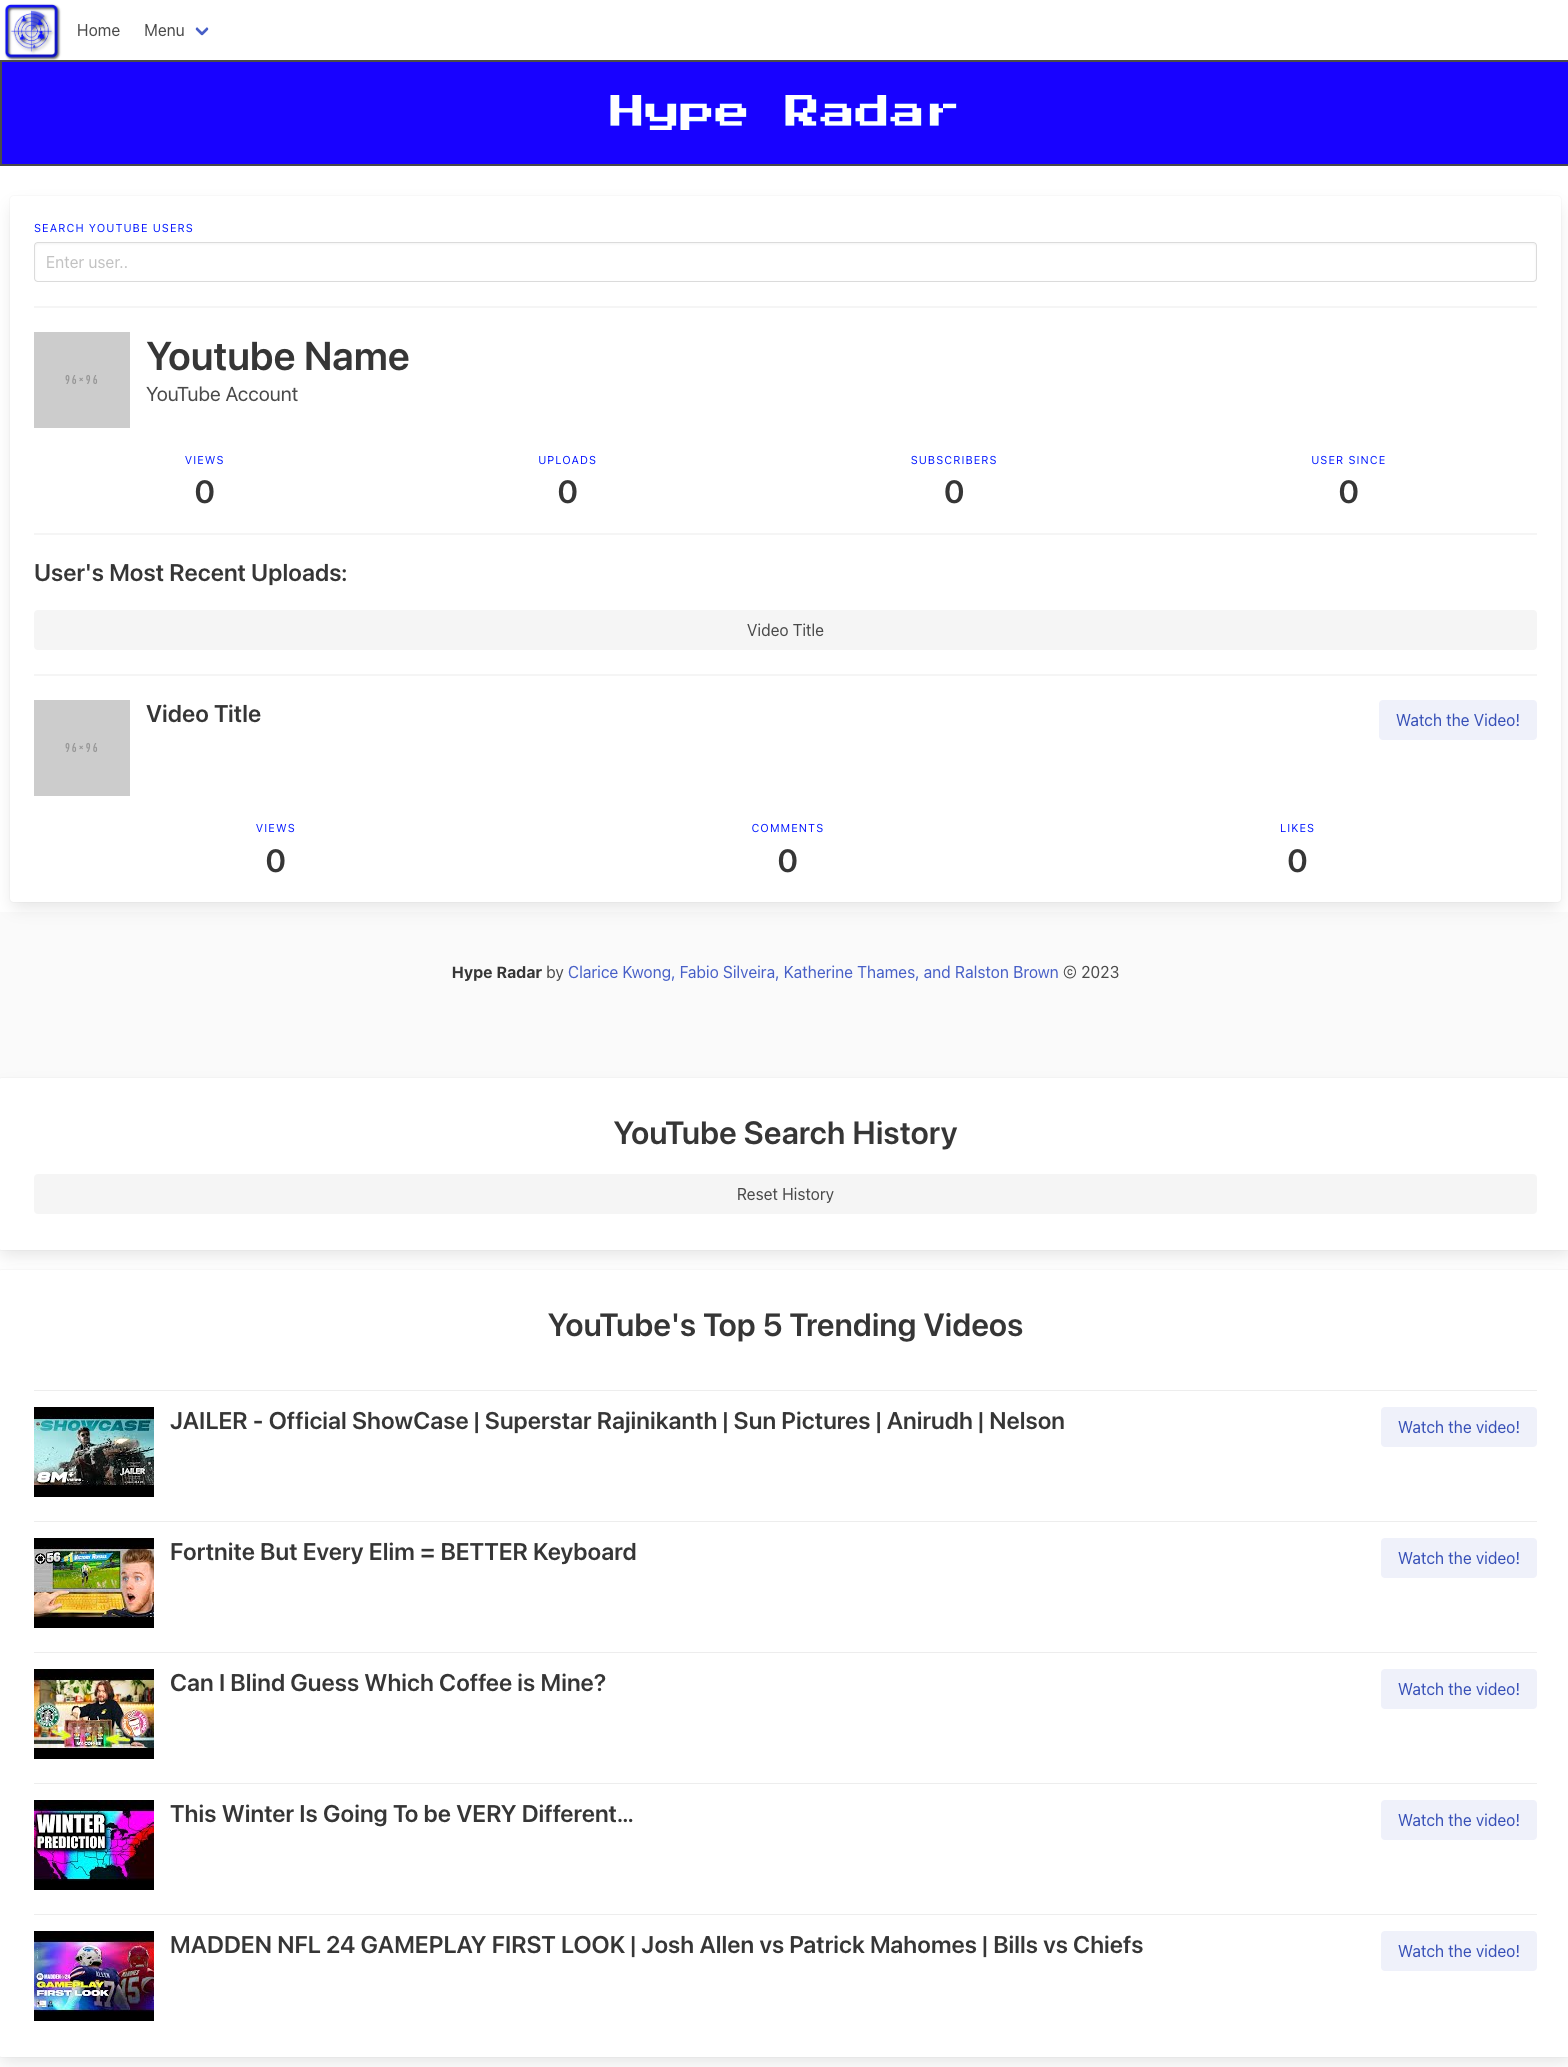Go to the Home nav link
Viewport: 1568px width, 2067px height.
[98, 31]
